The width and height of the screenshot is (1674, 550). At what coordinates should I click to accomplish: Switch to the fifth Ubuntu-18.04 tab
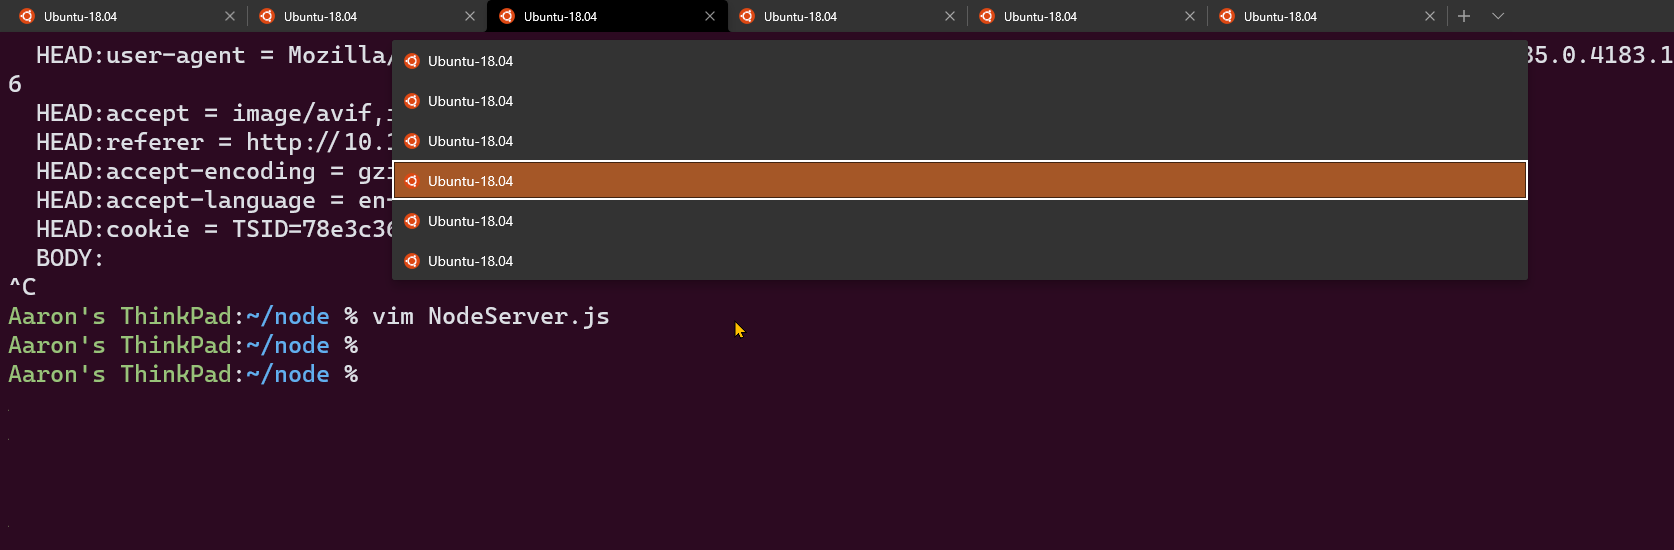[1087, 16]
